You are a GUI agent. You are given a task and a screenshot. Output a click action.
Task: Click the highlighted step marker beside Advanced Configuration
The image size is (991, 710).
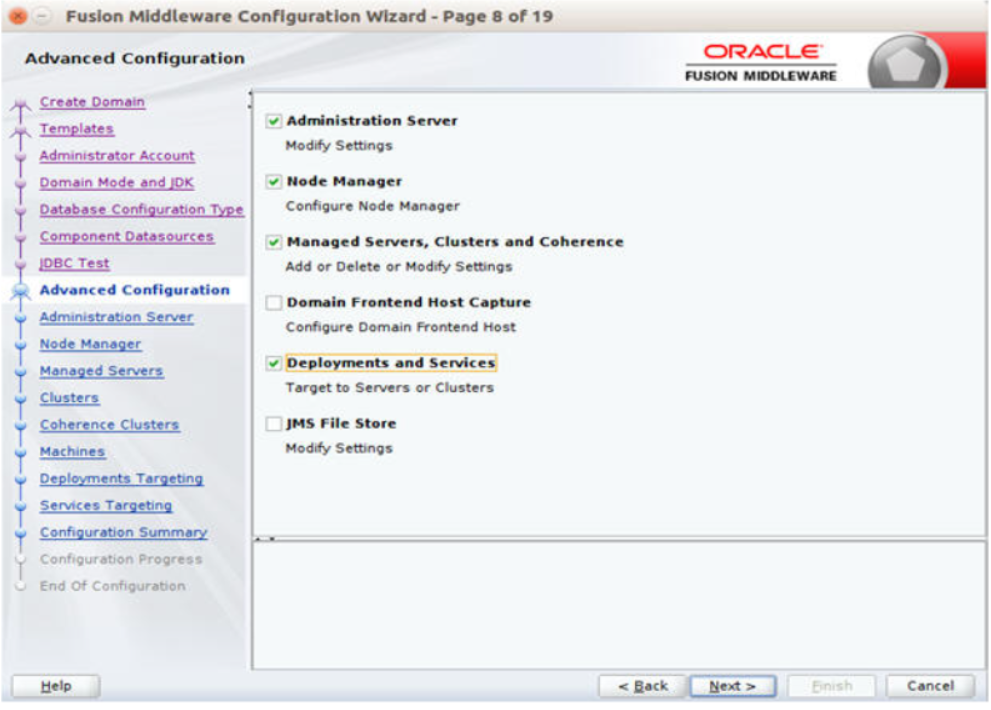point(24,290)
